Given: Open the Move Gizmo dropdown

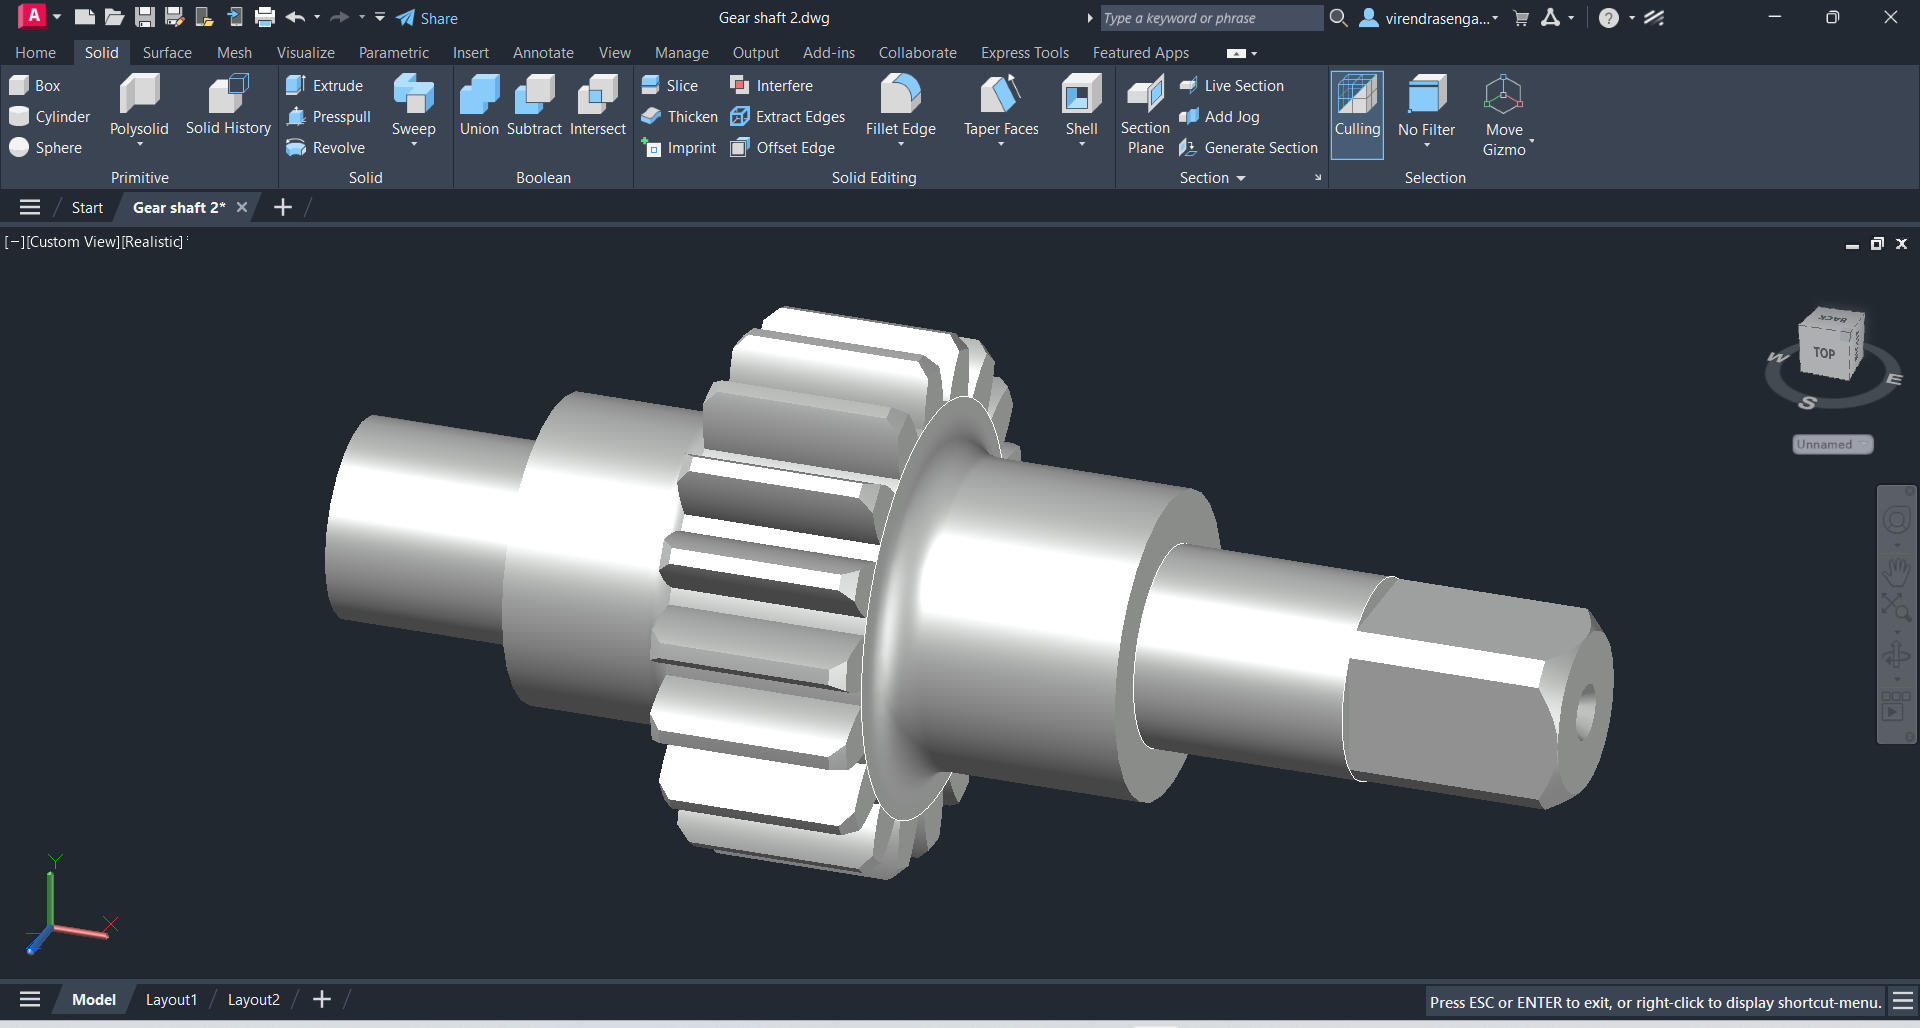Looking at the screenshot, I should tap(1531, 141).
